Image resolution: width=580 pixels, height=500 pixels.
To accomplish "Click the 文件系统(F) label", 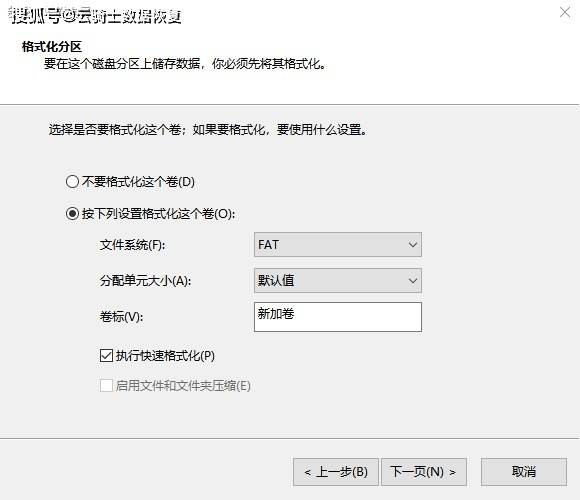I will pyautogui.click(x=132, y=245).
